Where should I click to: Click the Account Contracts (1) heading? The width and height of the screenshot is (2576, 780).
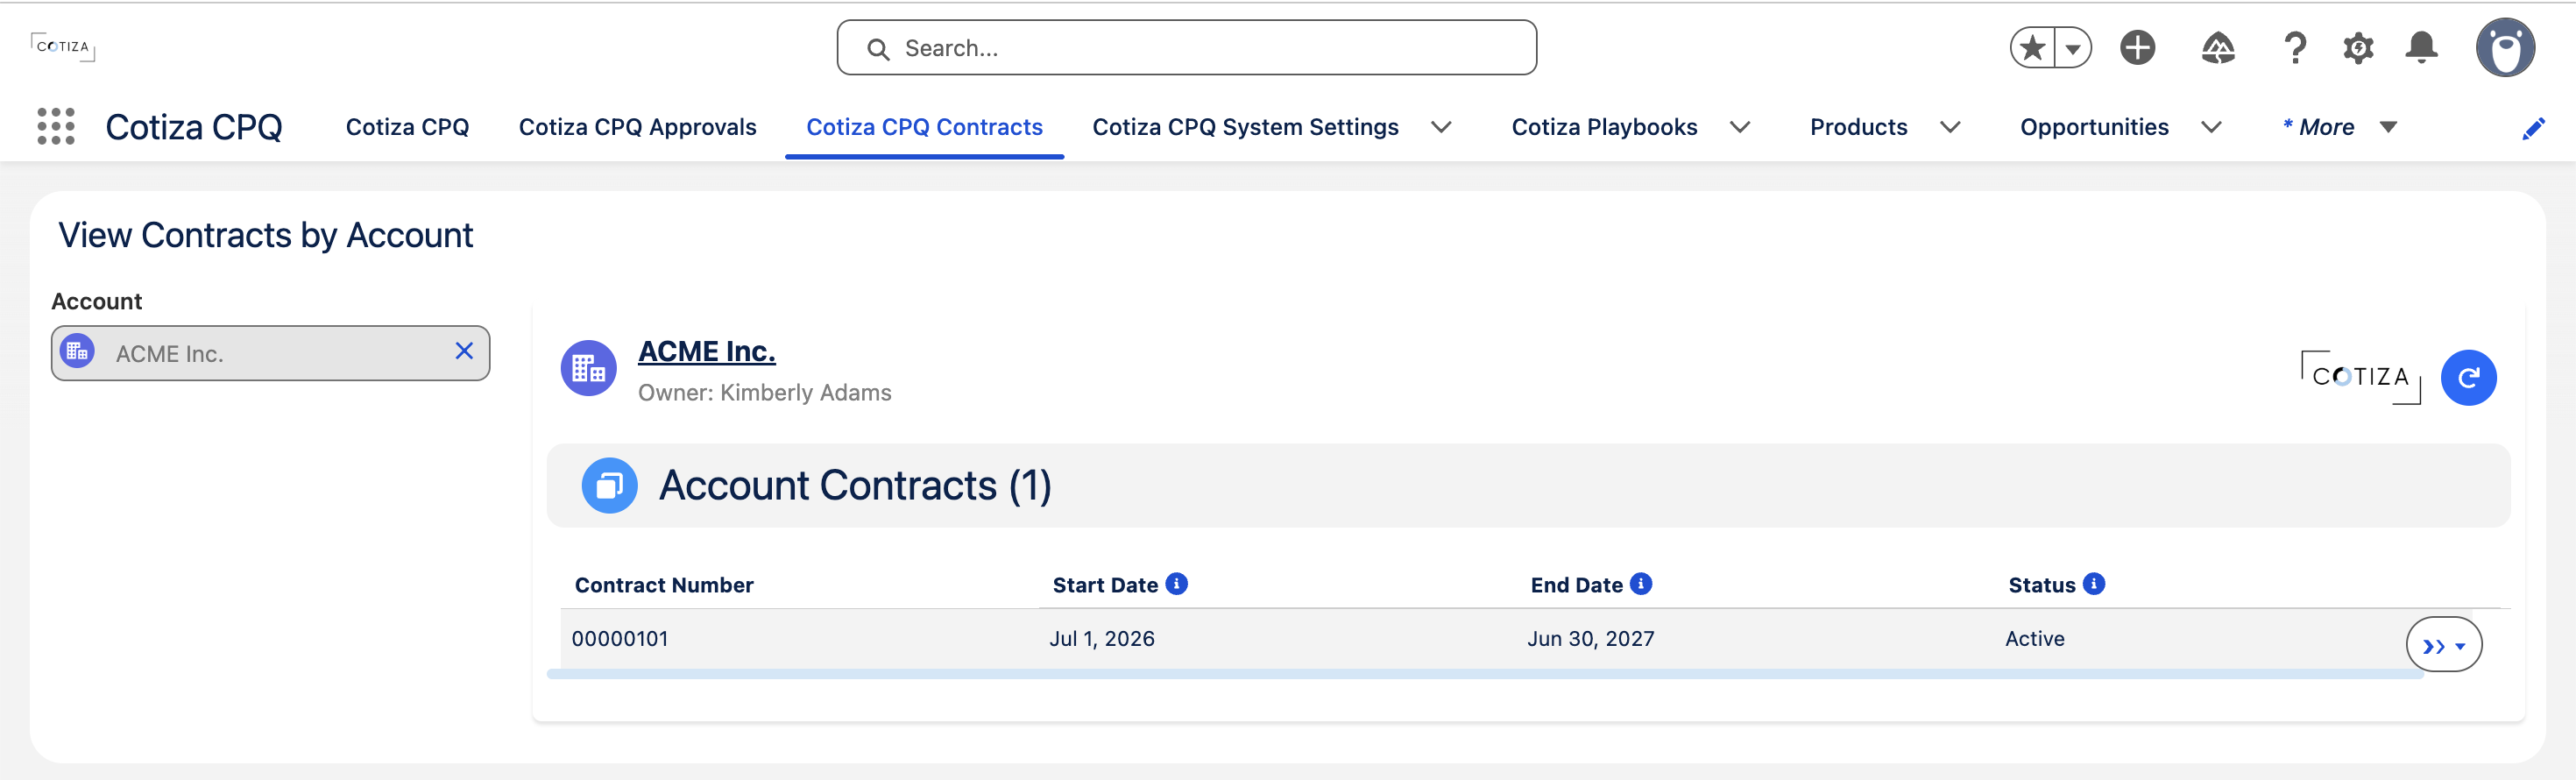(855, 486)
